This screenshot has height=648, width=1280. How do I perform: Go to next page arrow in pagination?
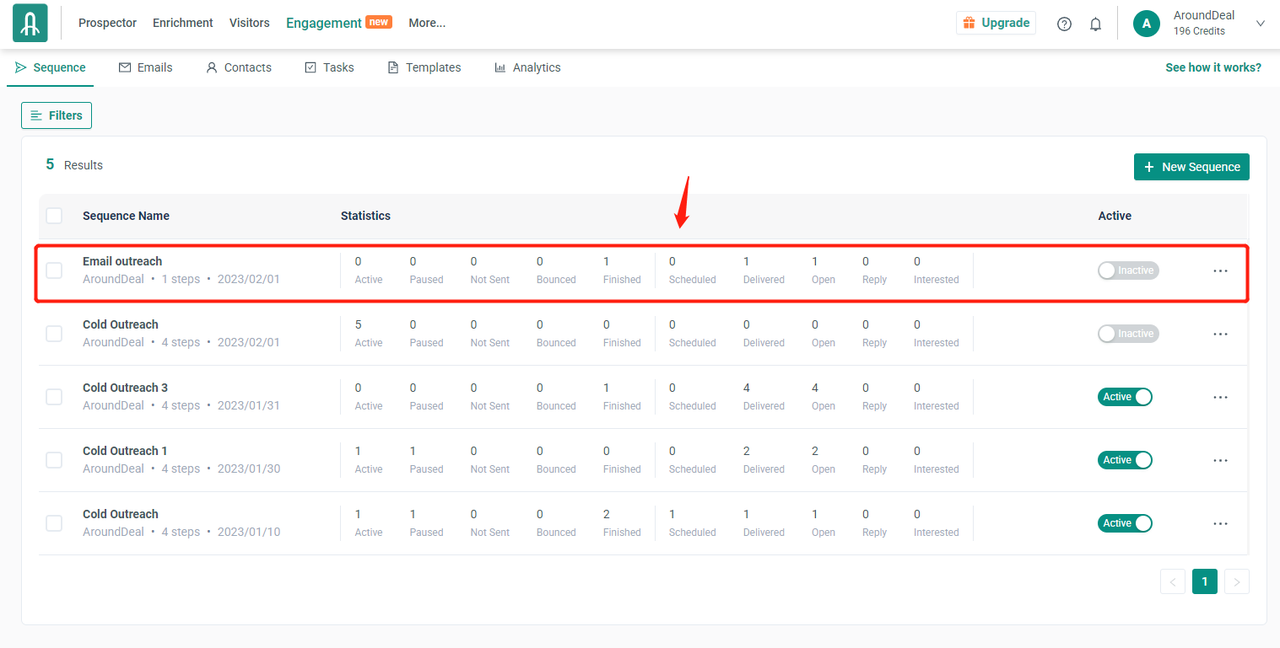pyautogui.click(x=1237, y=582)
